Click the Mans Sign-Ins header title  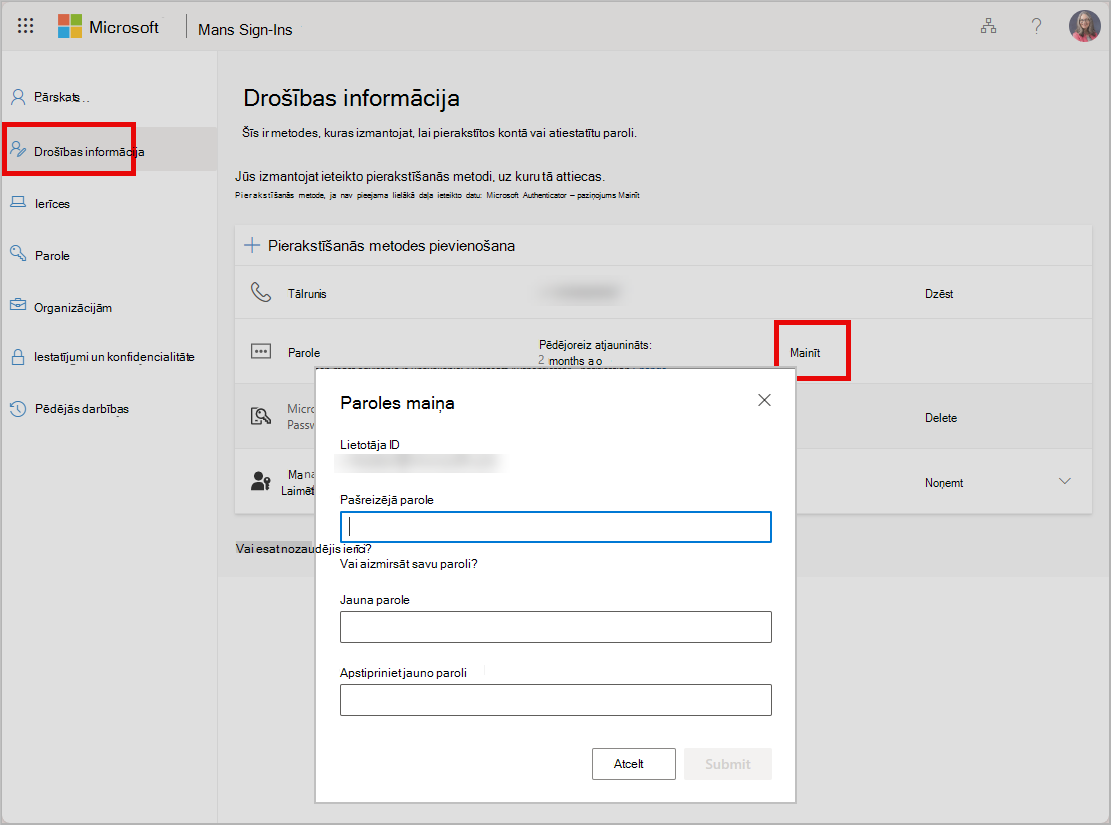(245, 30)
